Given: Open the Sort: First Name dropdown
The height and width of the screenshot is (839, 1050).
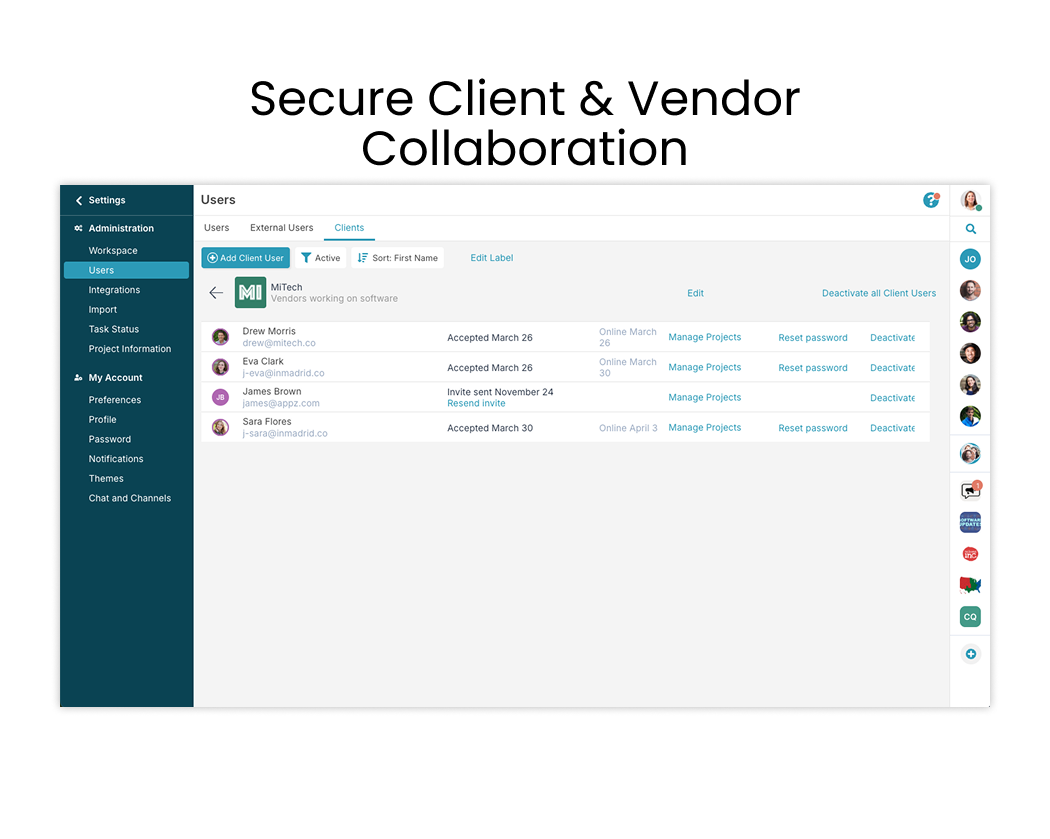Looking at the screenshot, I should (x=398, y=257).
